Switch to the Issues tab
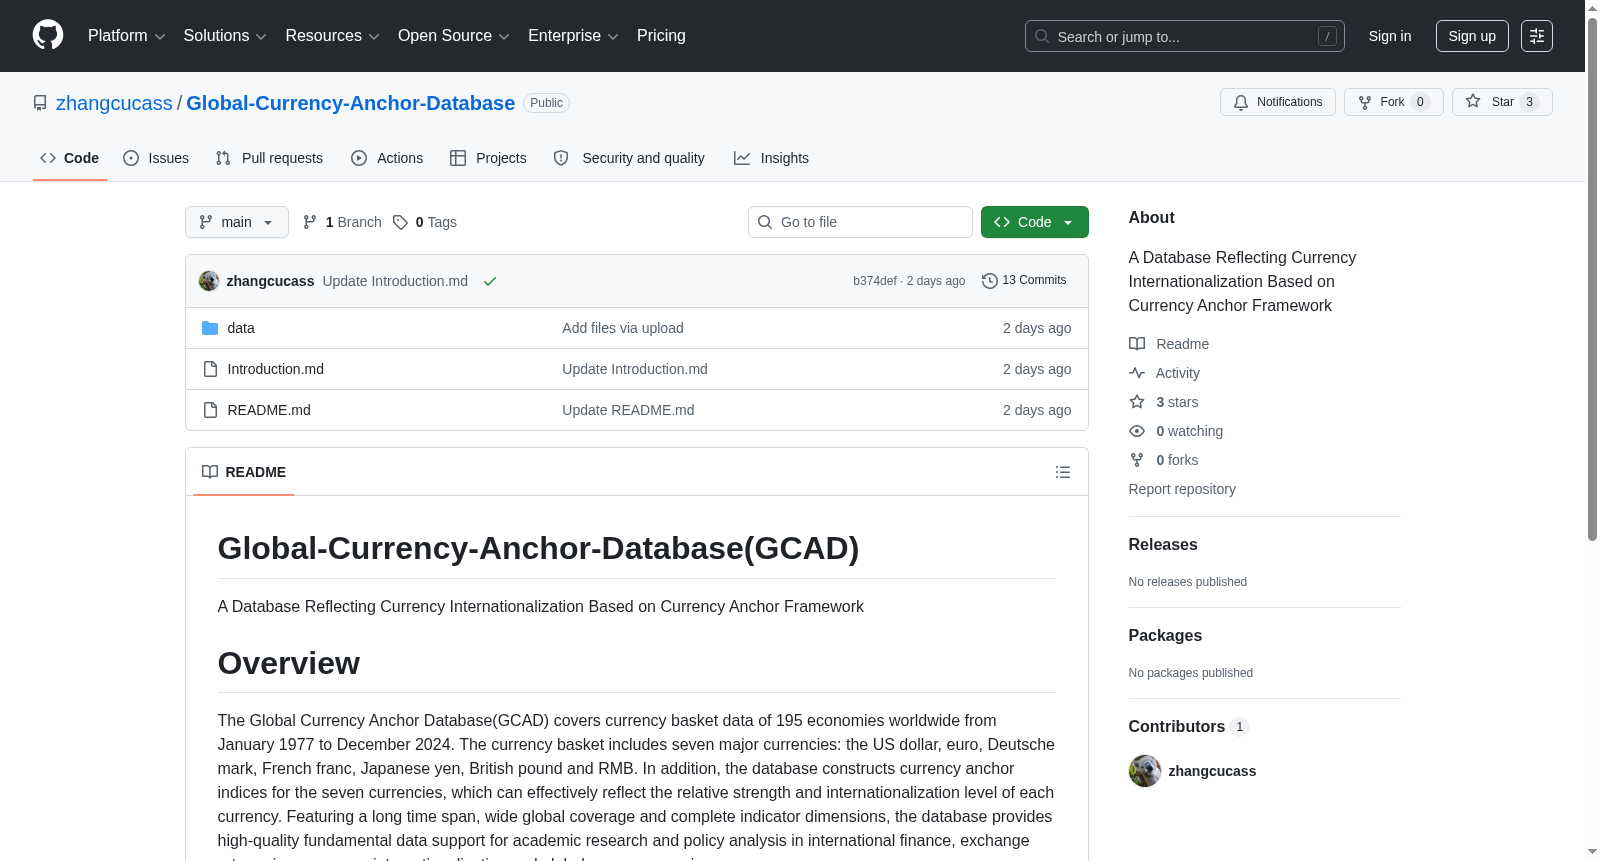Image resolution: width=1600 pixels, height=861 pixels. 156,158
